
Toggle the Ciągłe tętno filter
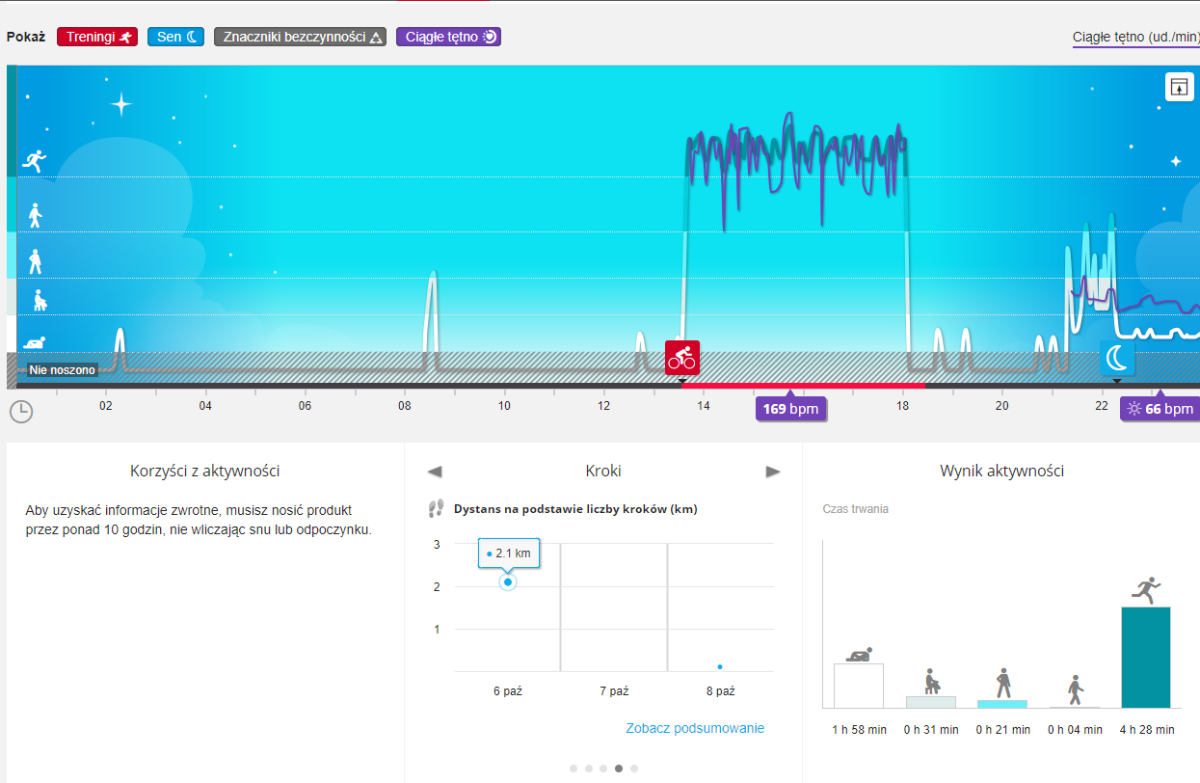pos(449,37)
